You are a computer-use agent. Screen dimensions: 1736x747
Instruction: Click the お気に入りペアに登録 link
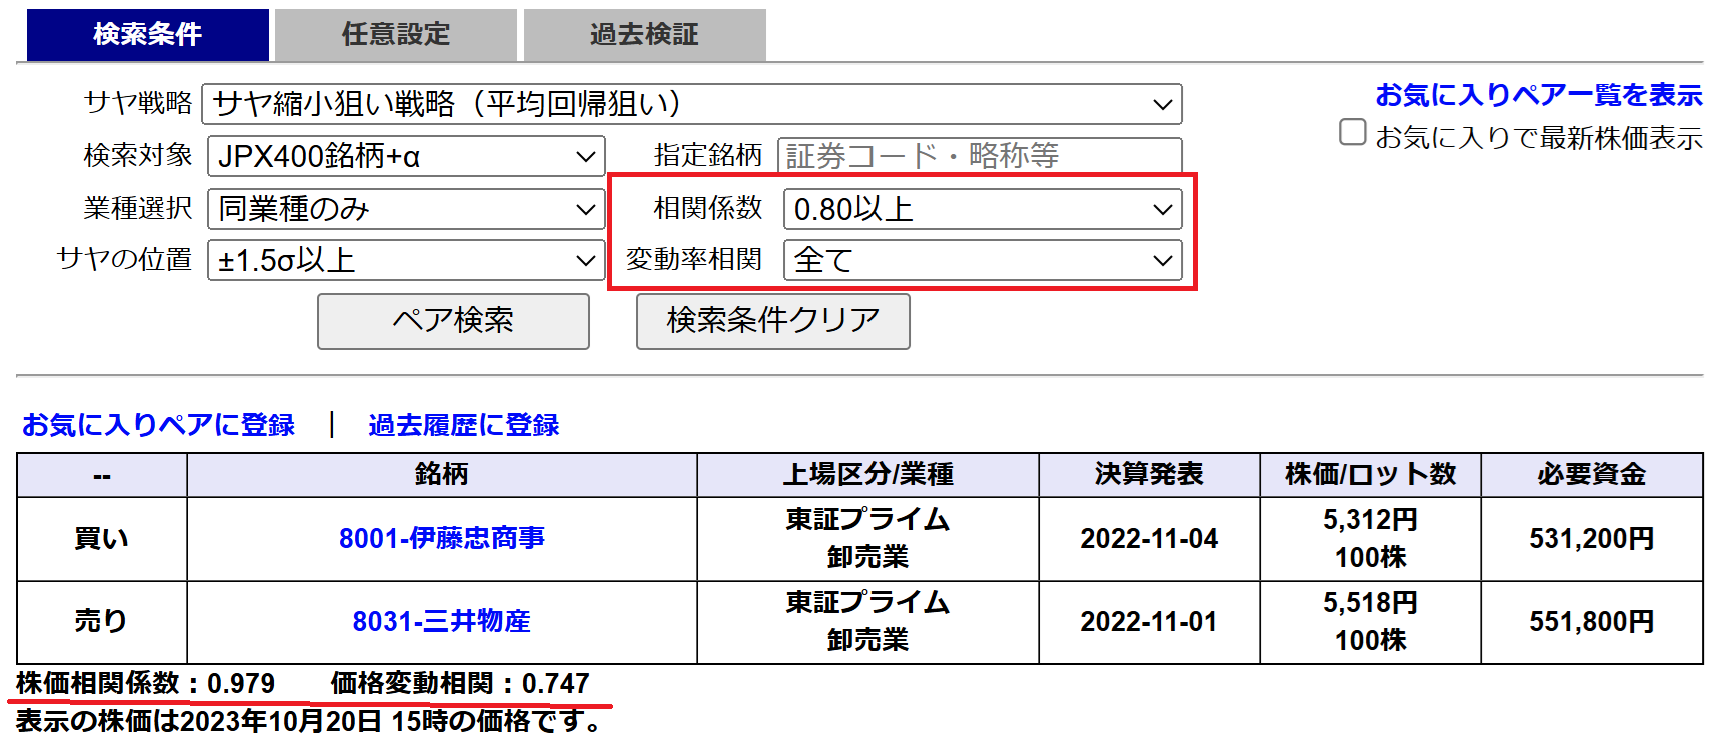pos(158,425)
